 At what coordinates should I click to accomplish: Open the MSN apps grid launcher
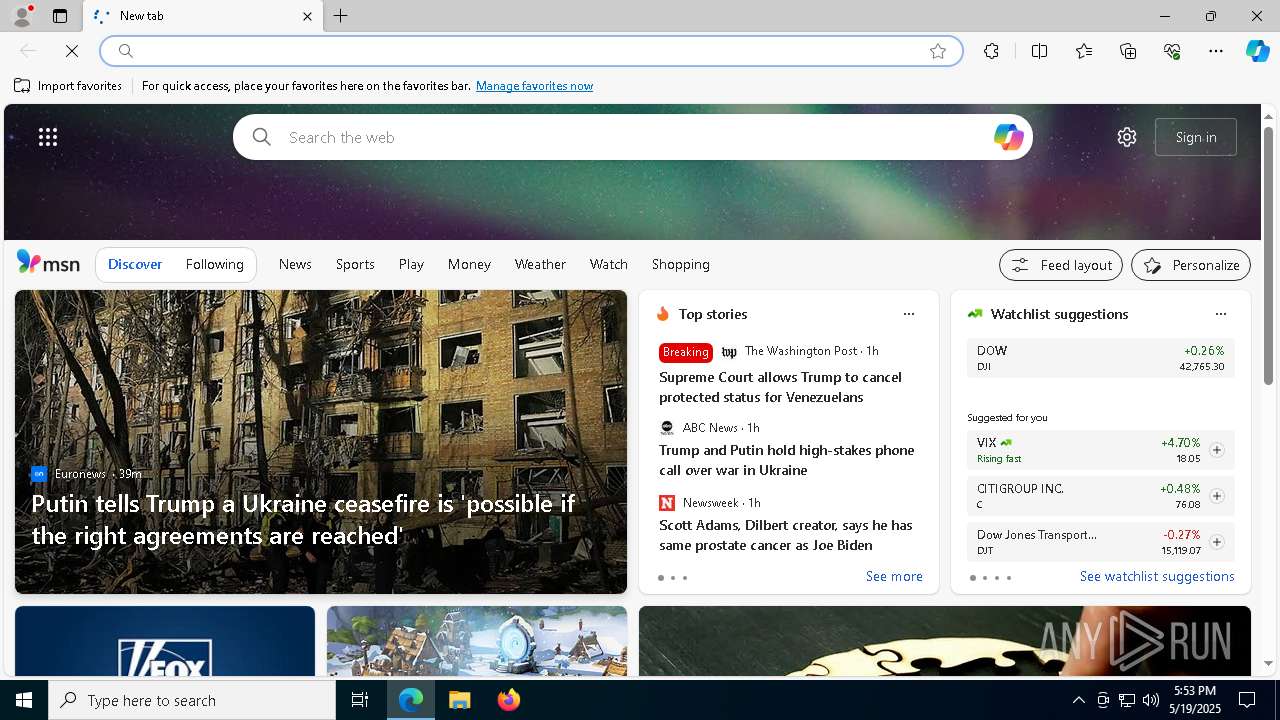[48, 137]
